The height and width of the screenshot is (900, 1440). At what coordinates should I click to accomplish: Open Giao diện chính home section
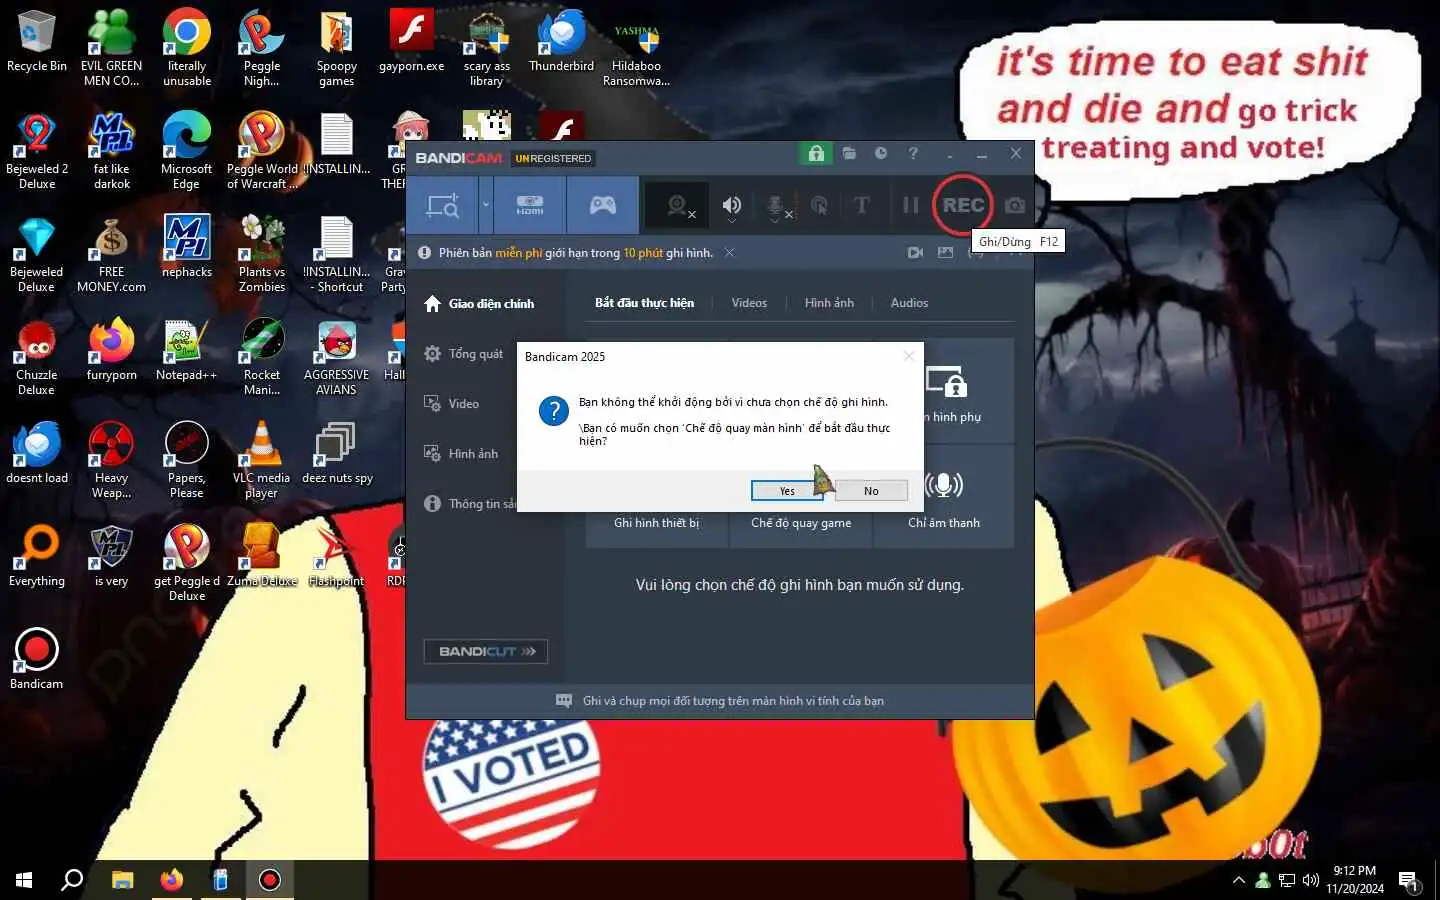(480, 303)
